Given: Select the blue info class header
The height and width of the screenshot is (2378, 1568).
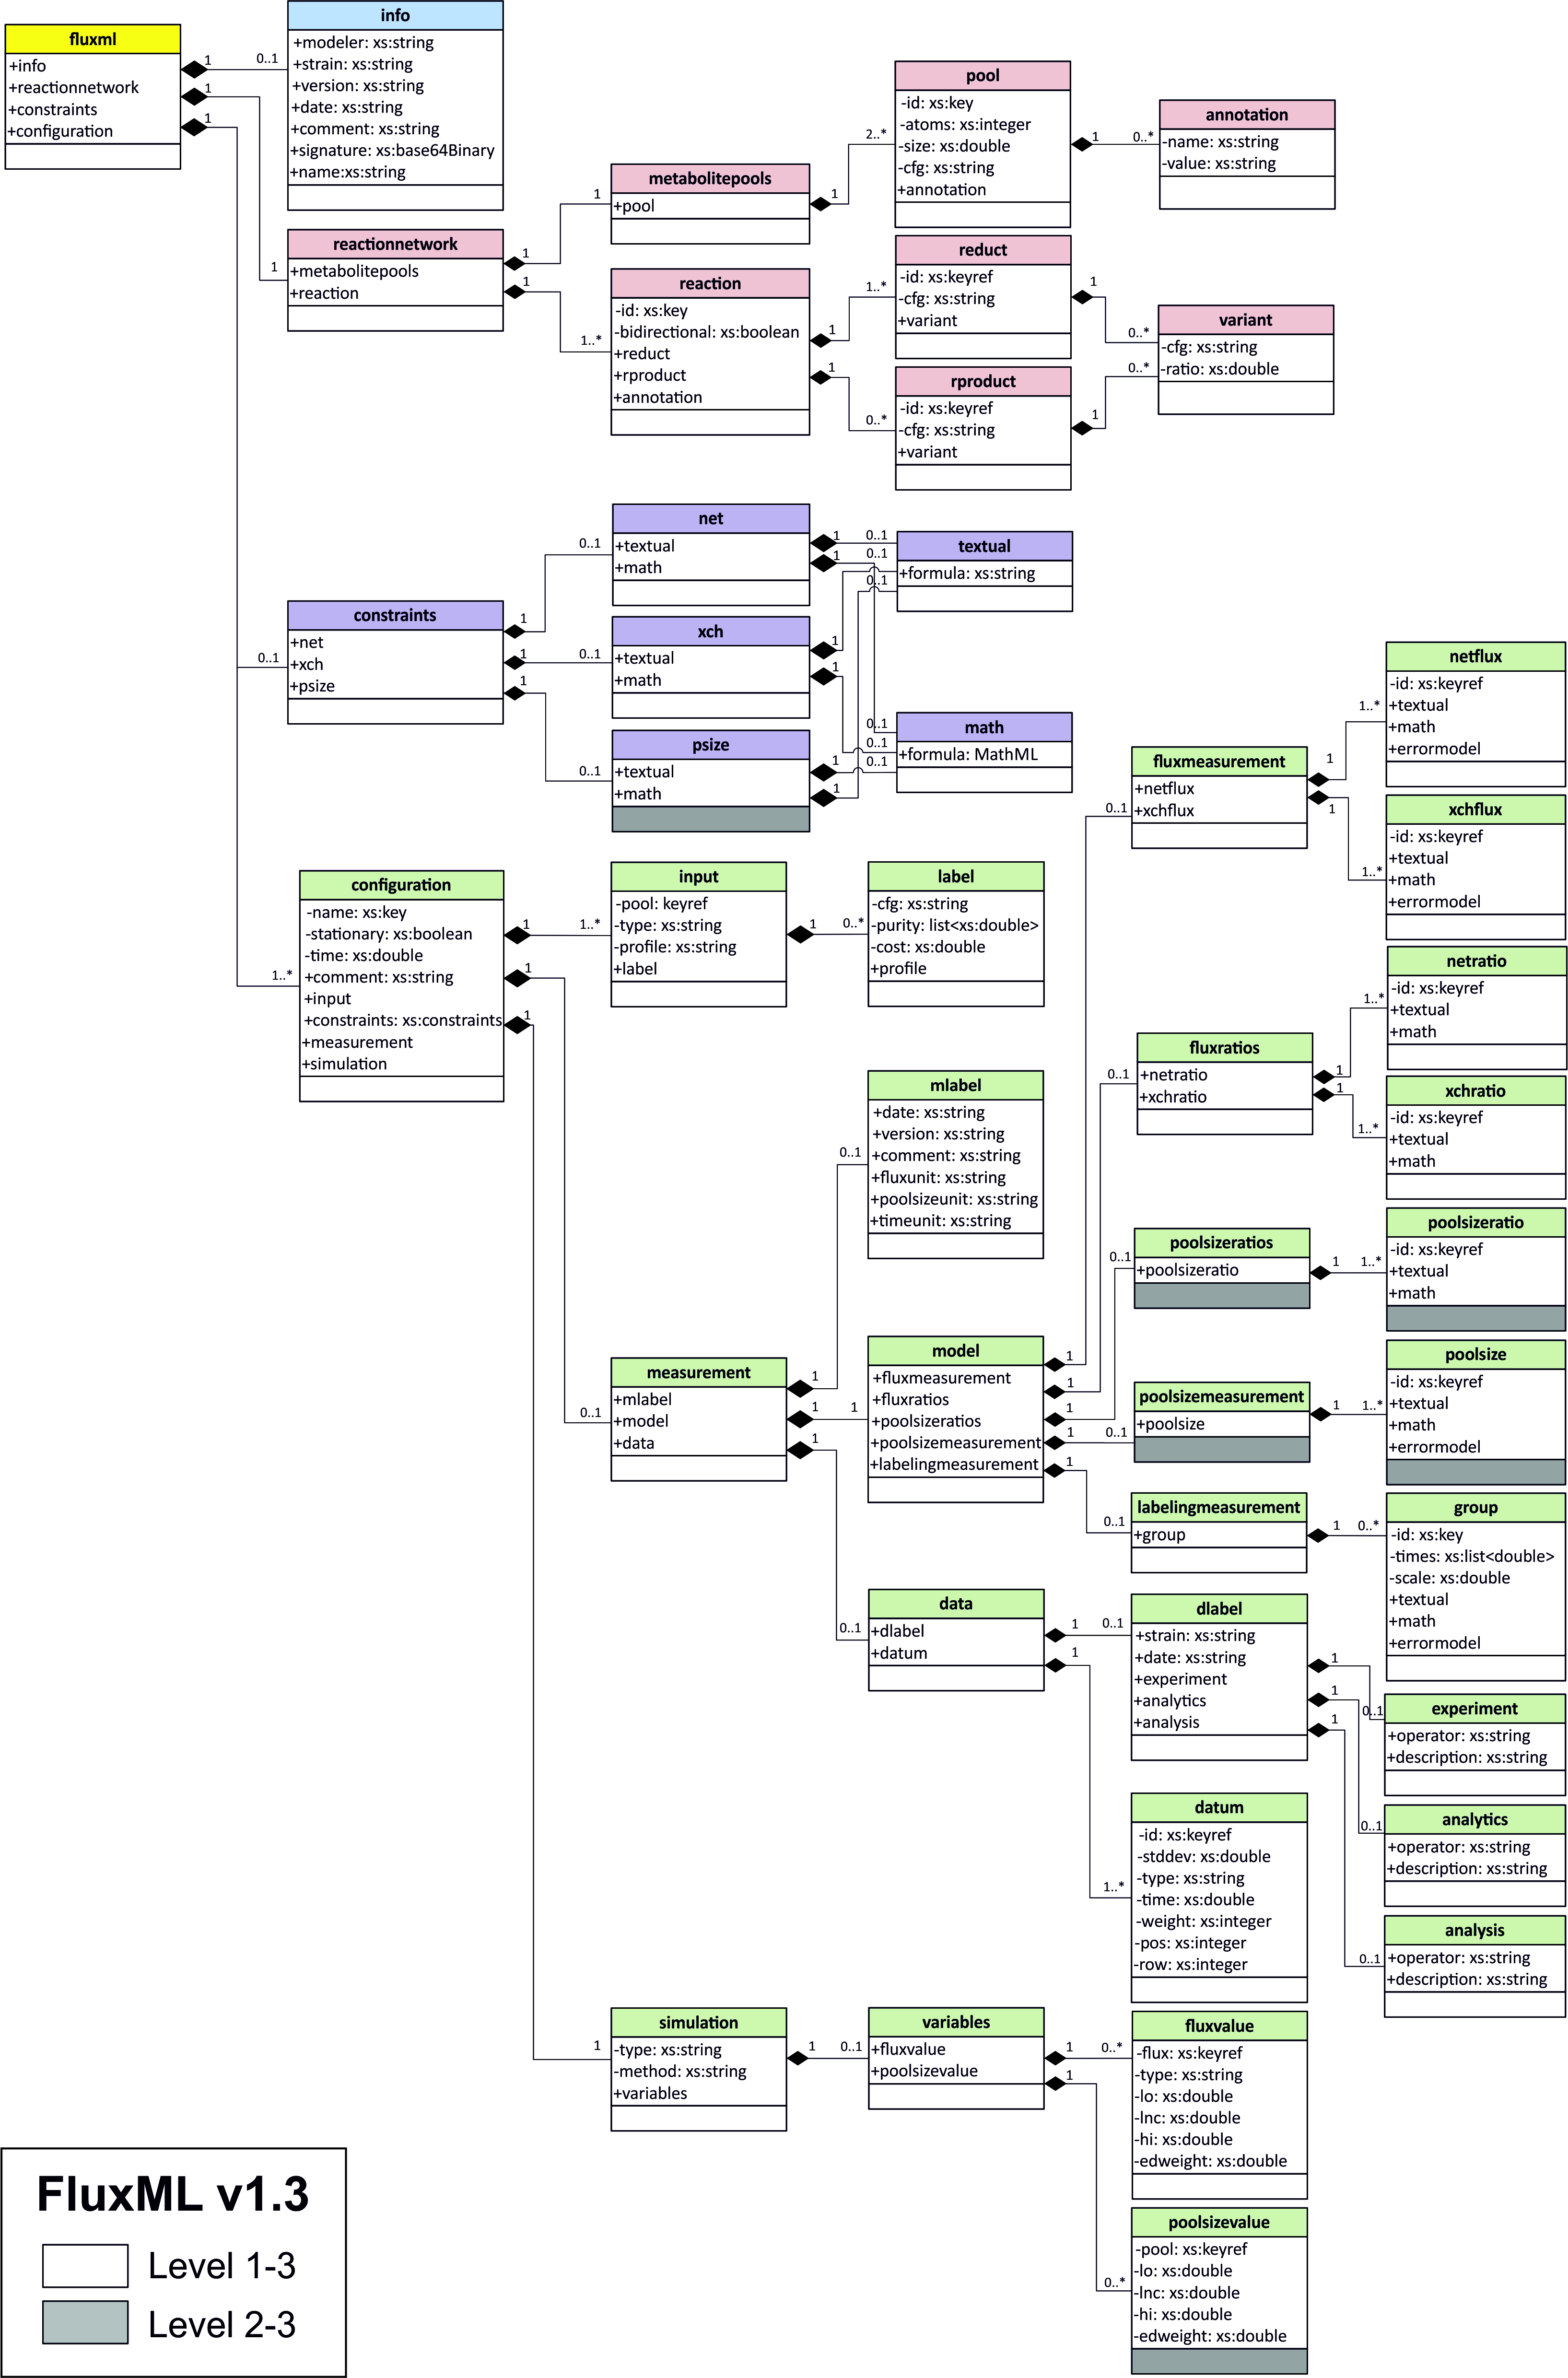Looking at the screenshot, I should 395,15.
